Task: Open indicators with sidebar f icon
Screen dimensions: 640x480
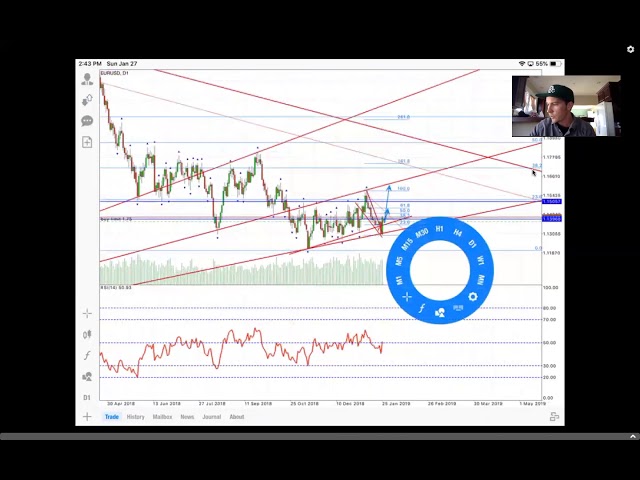Action: tap(87, 355)
